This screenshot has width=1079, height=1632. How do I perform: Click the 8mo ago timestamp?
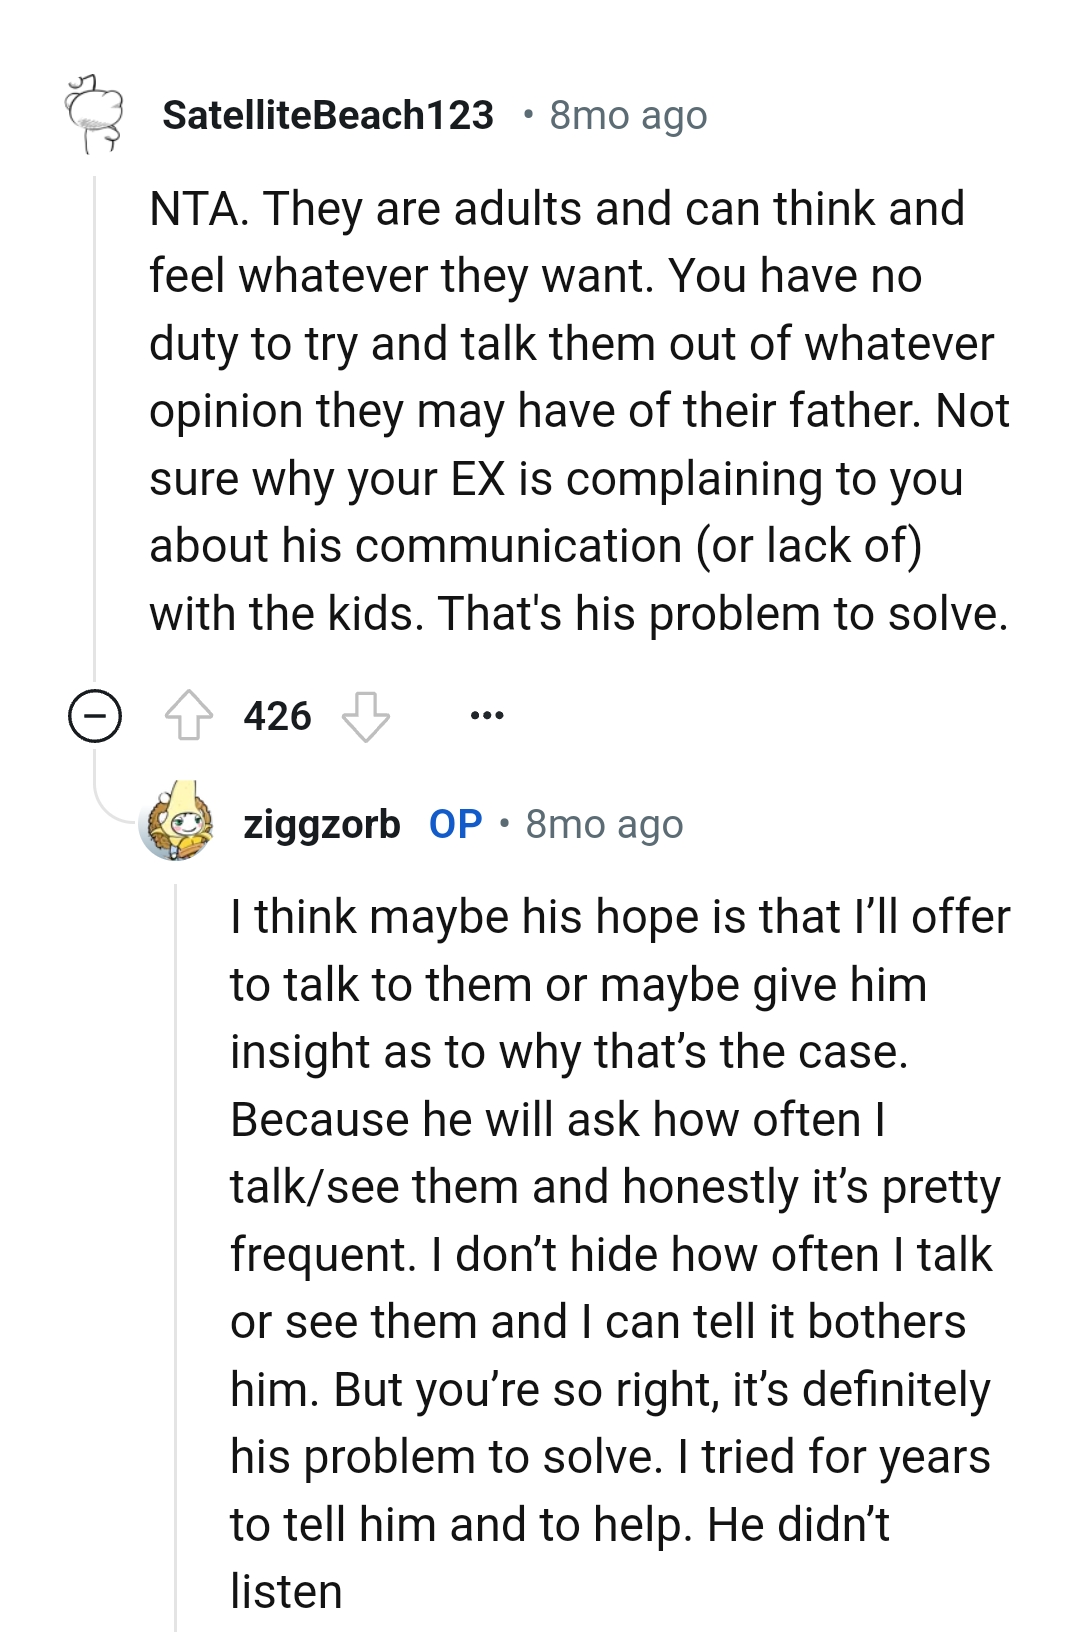tap(626, 114)
